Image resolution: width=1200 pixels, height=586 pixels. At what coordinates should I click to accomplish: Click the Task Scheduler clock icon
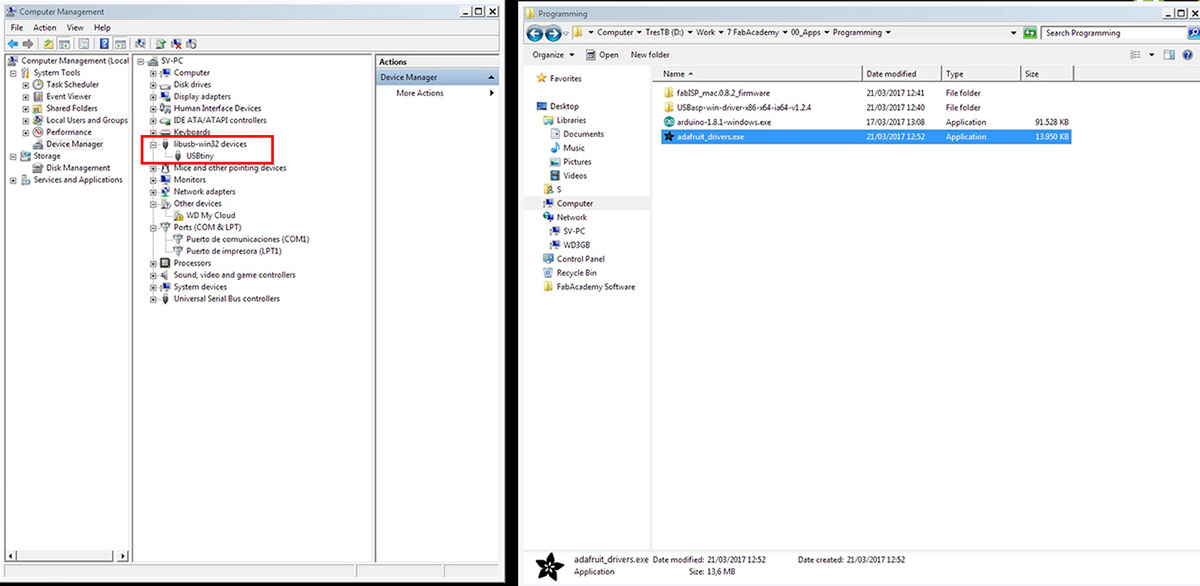(x=38, y=85)
